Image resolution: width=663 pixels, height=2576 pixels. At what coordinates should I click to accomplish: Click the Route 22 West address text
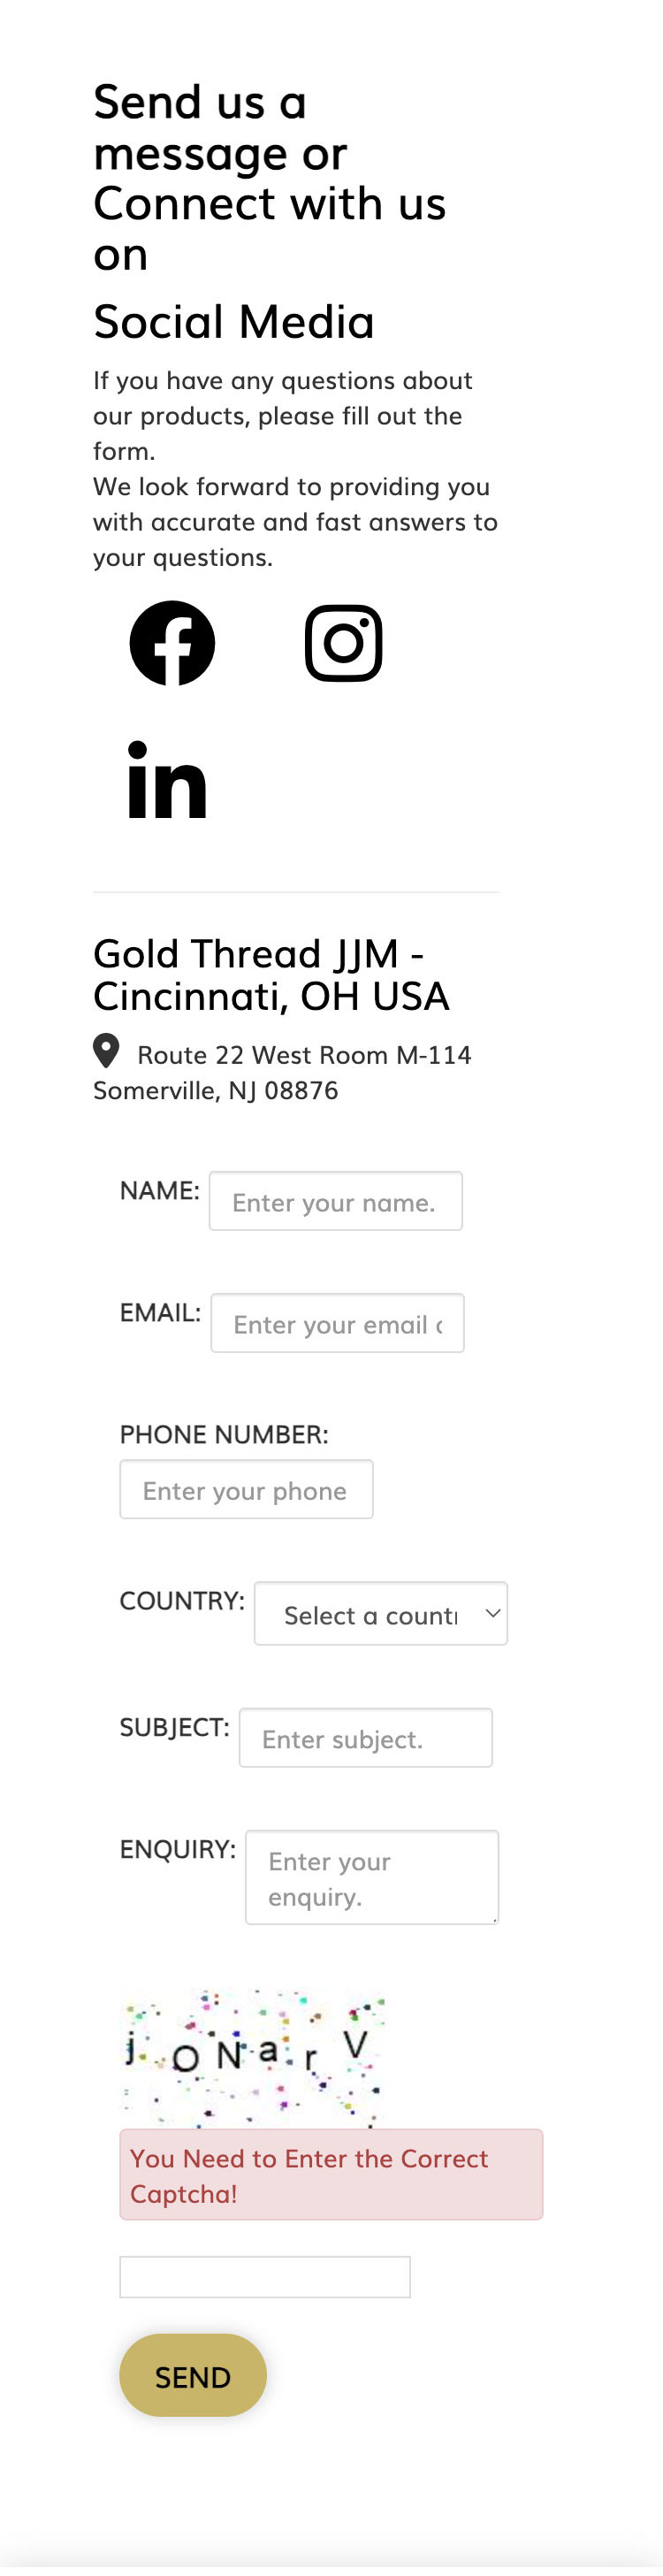tap(304, 1055)
